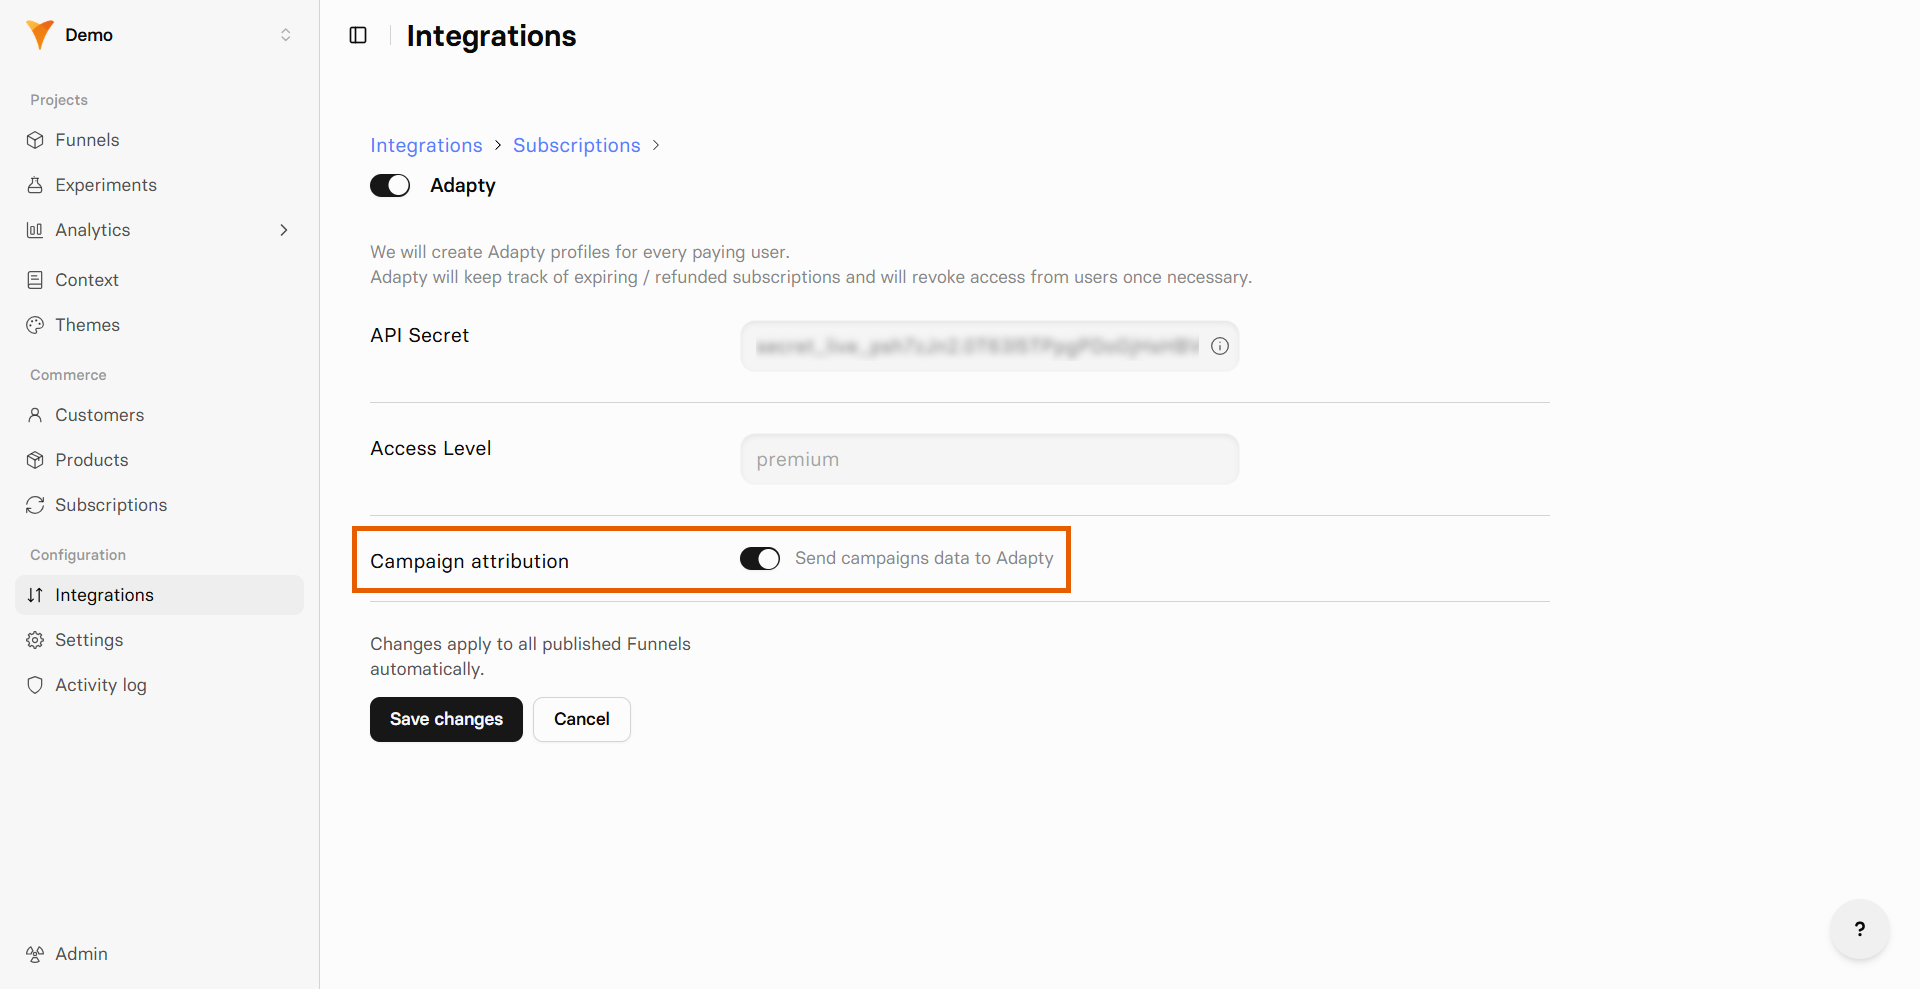Open the Demo workspace switcher
1920x989 pixels.
[x=160, y=35]
